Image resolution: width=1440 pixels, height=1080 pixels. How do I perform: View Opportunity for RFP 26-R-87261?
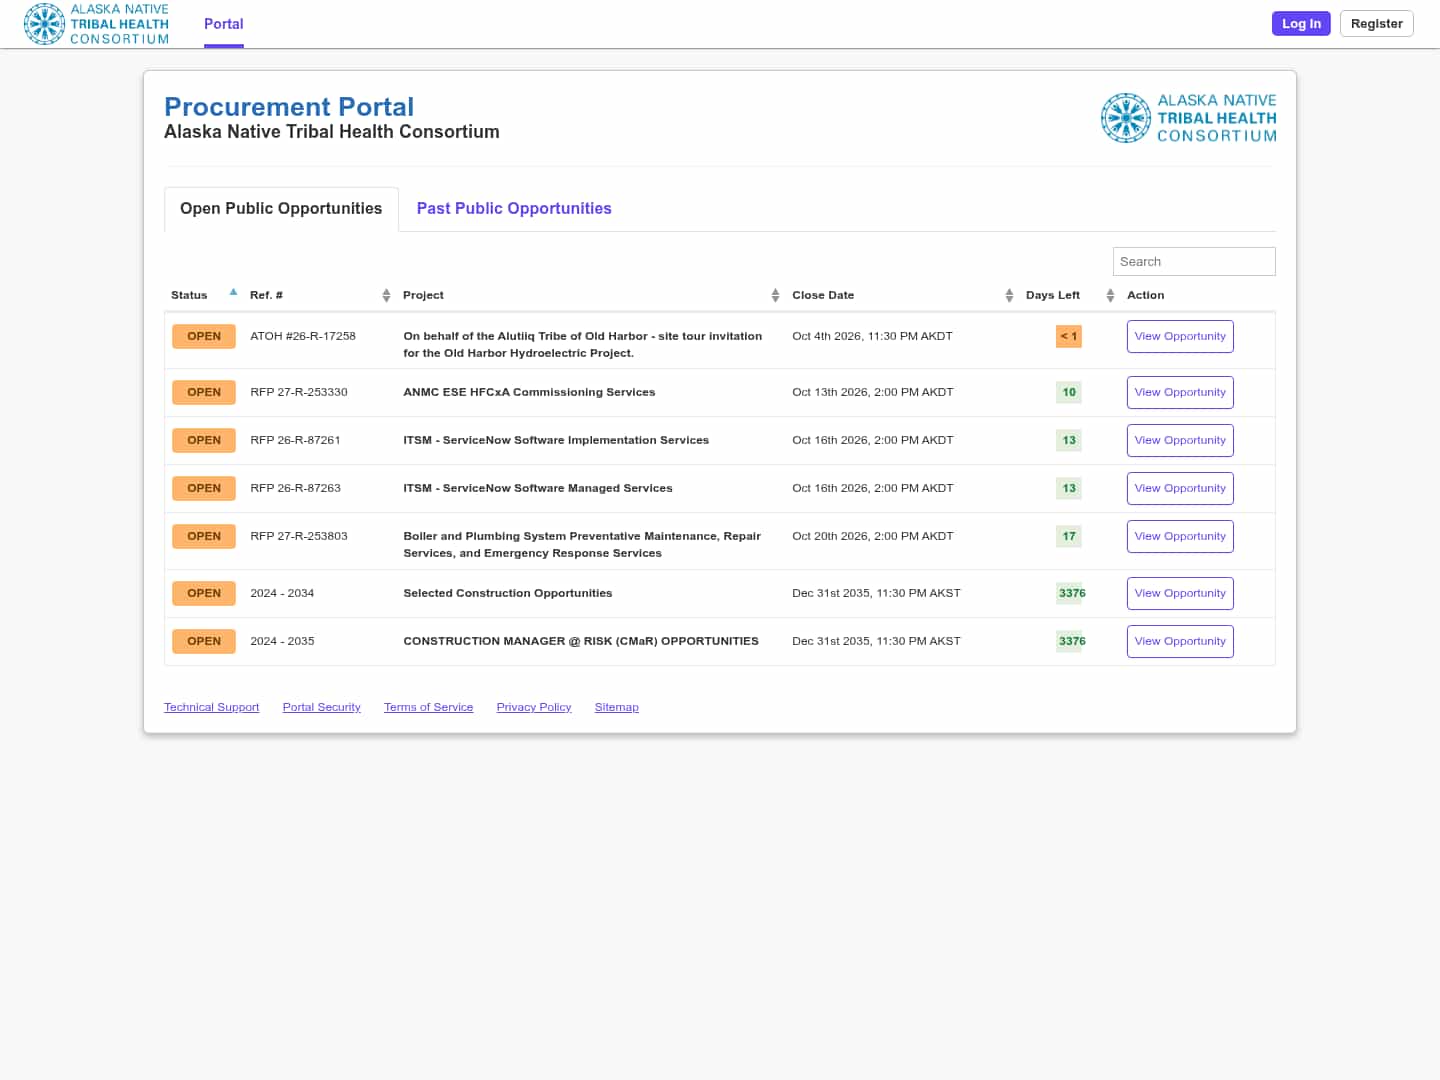click(1180, 440)
